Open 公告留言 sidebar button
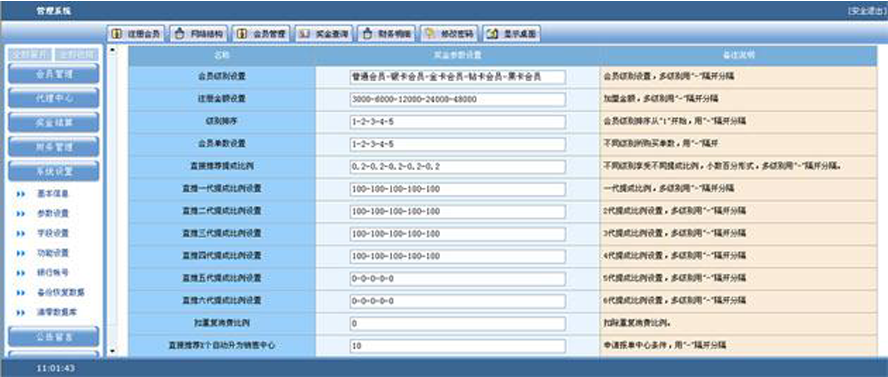 [x=54, y=336]
